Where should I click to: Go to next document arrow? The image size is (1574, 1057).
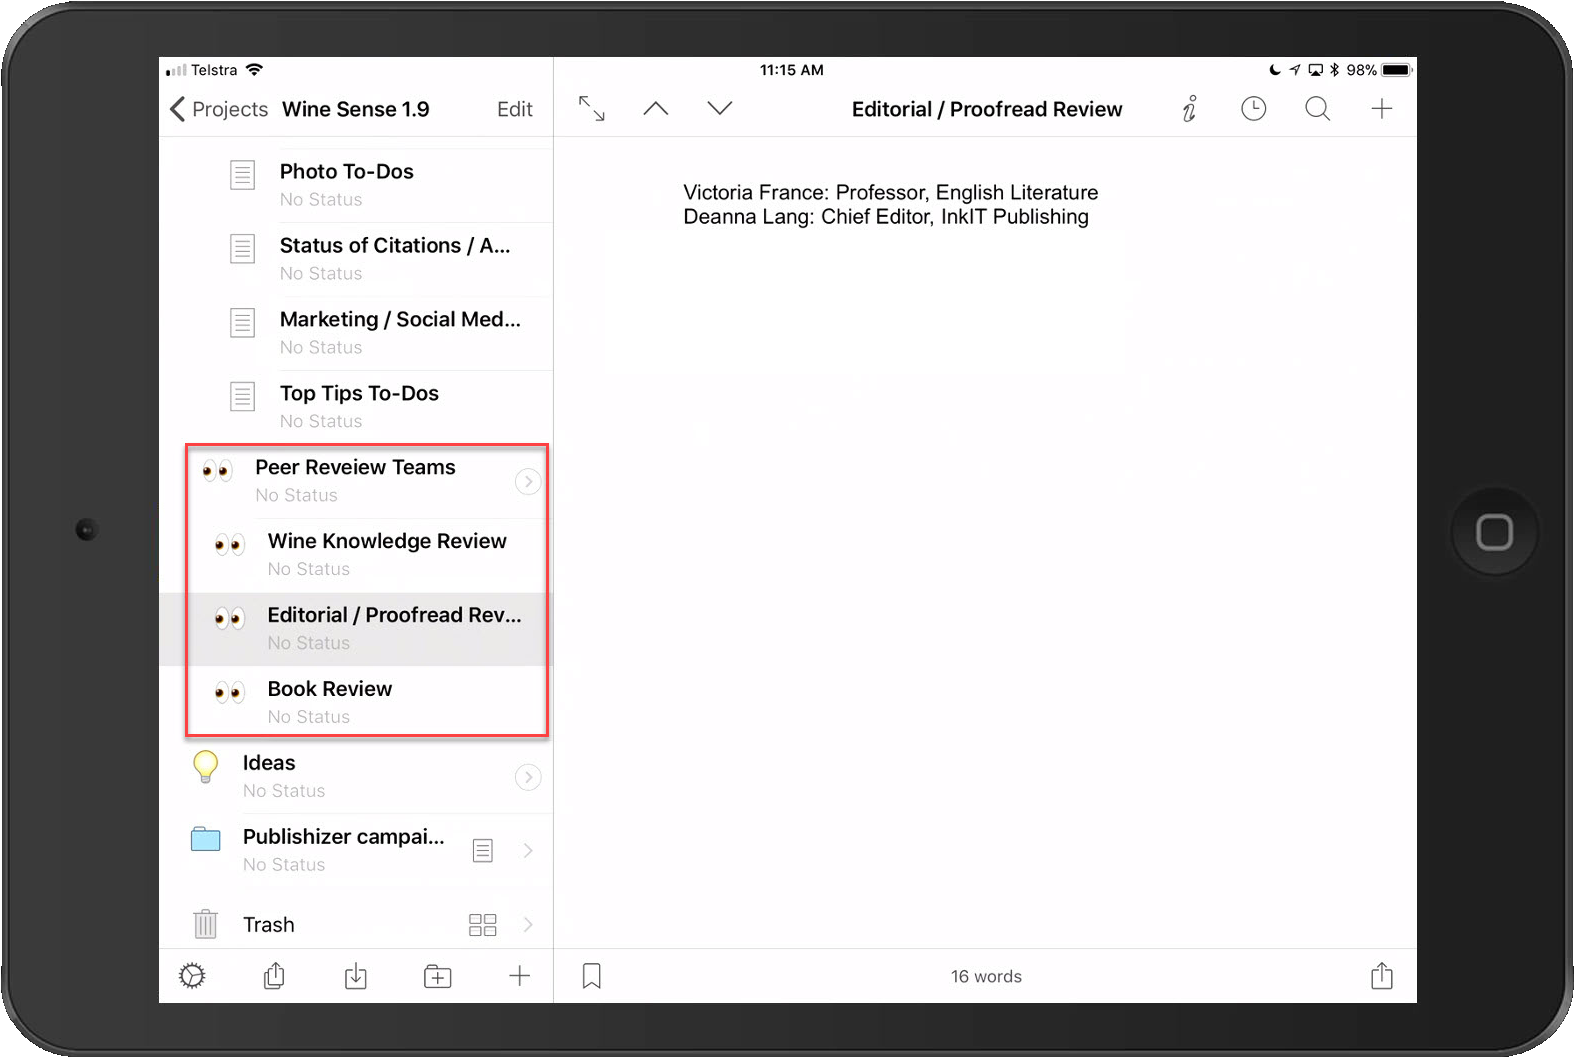pos(720,109)
